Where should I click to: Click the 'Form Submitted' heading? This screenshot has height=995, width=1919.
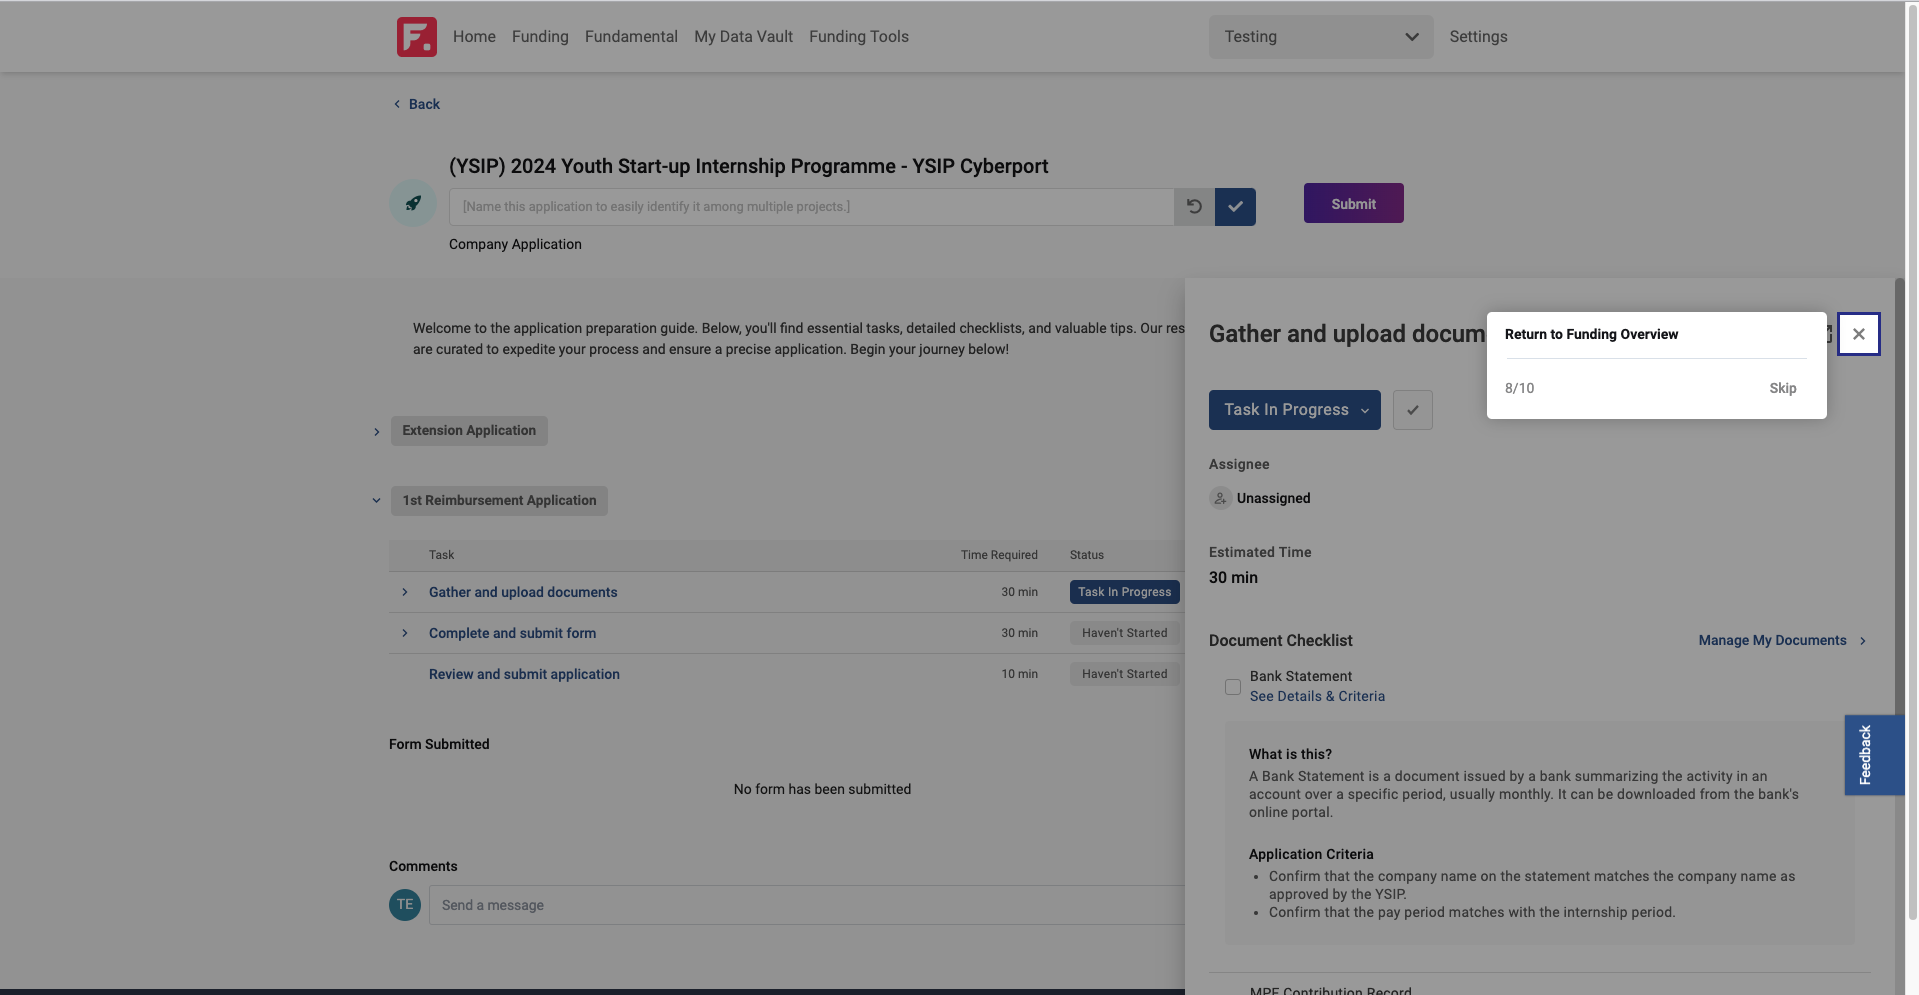click(x=439, y=744)
